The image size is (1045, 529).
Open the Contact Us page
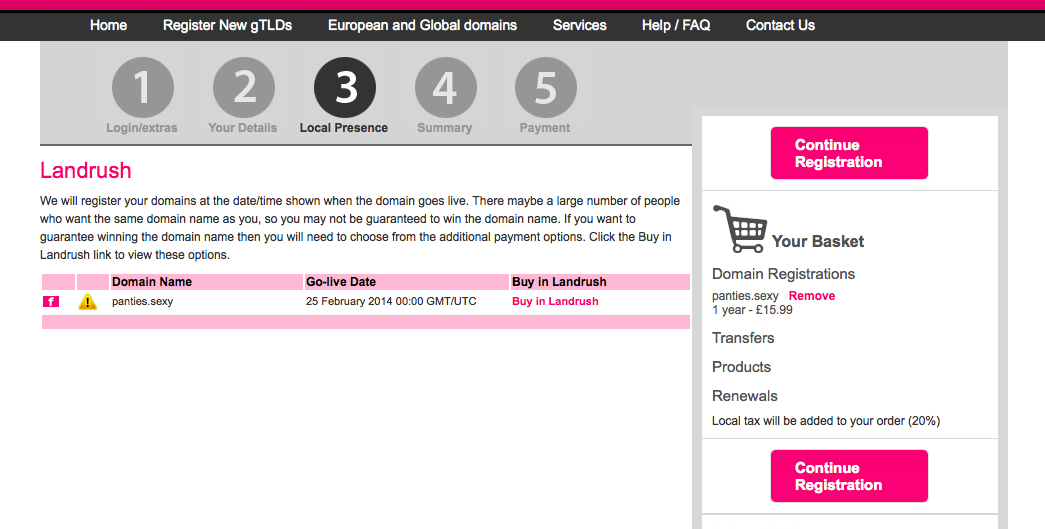click(x=780, y=25)
